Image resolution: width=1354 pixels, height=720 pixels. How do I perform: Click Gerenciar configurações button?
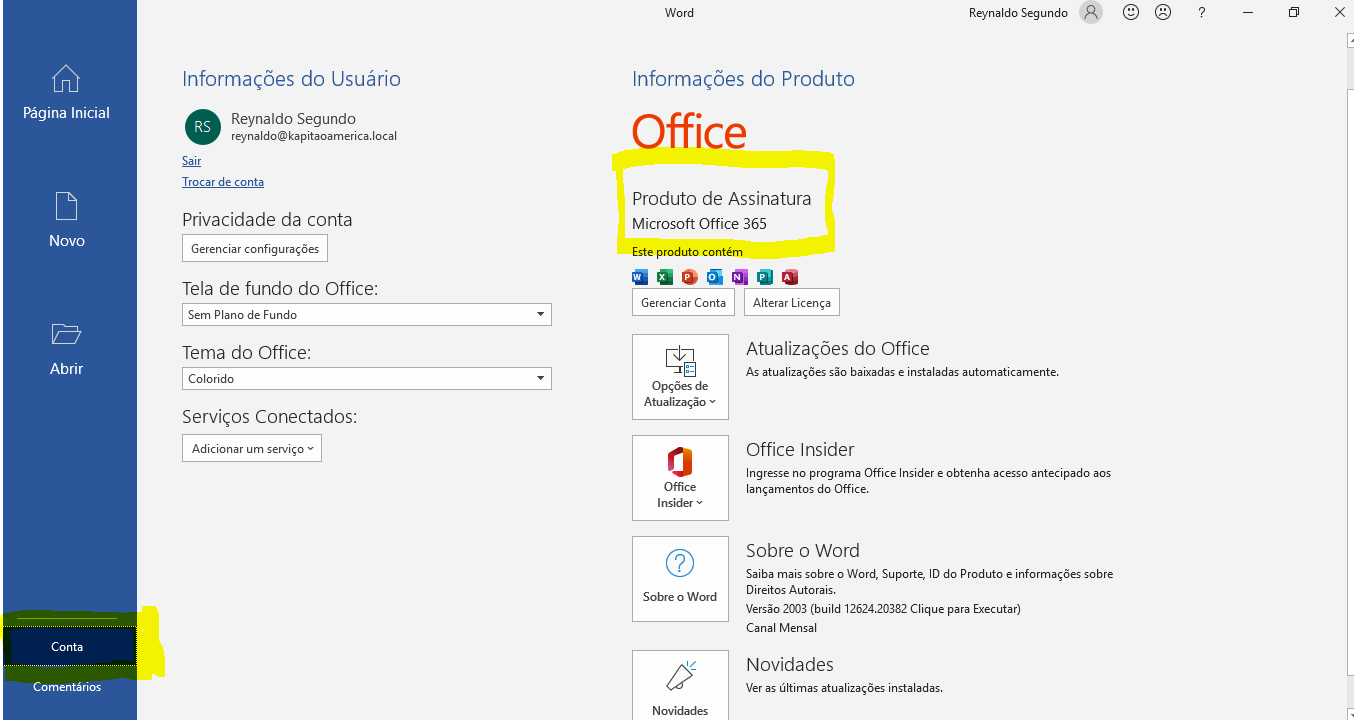(x=255, y=248)
